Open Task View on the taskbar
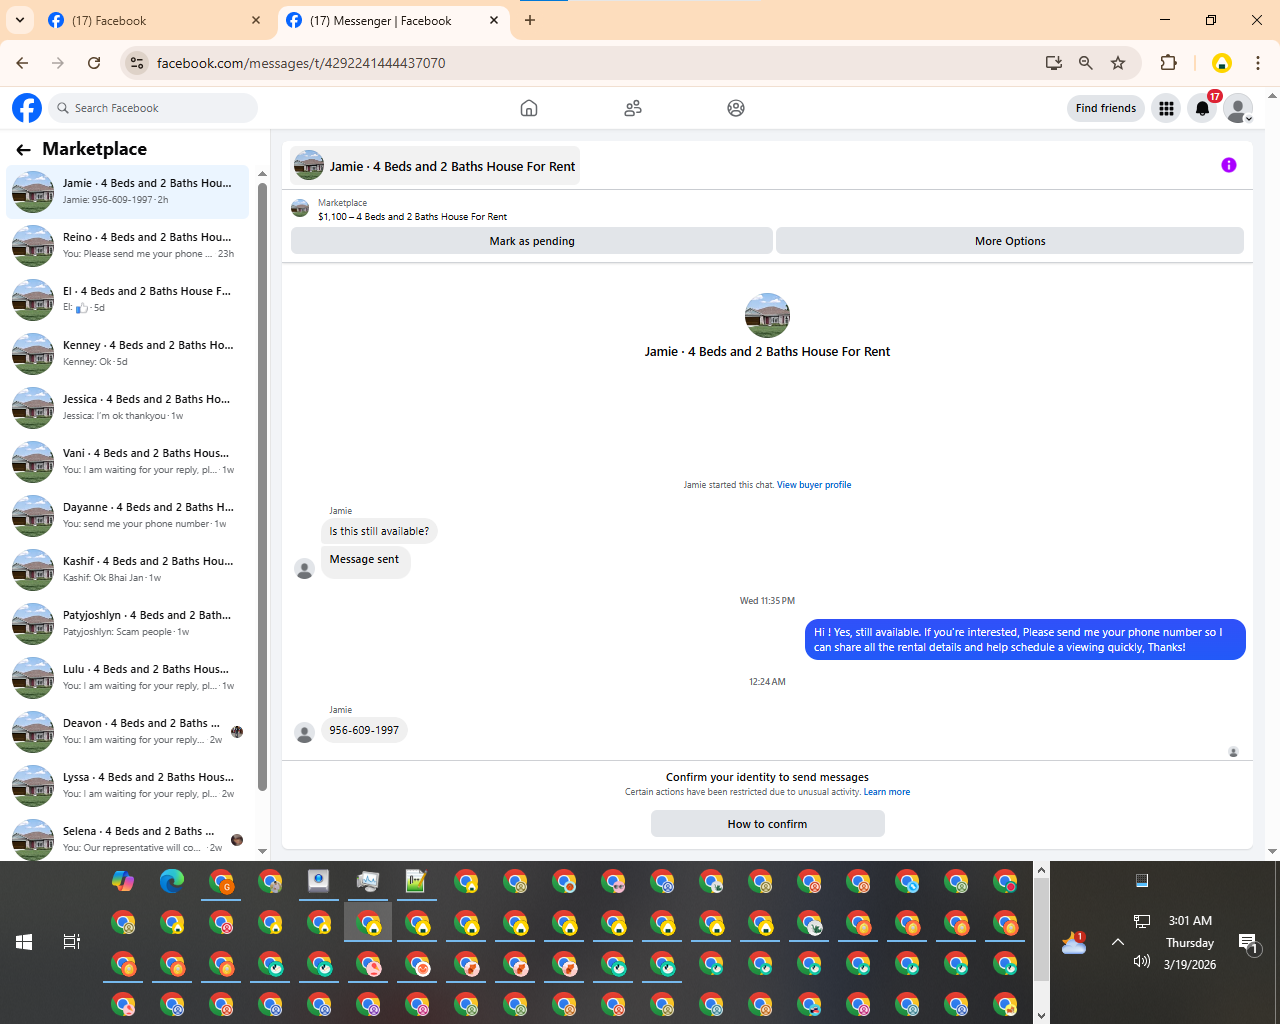The image size is (1280, 1024). tap(71, 942)
